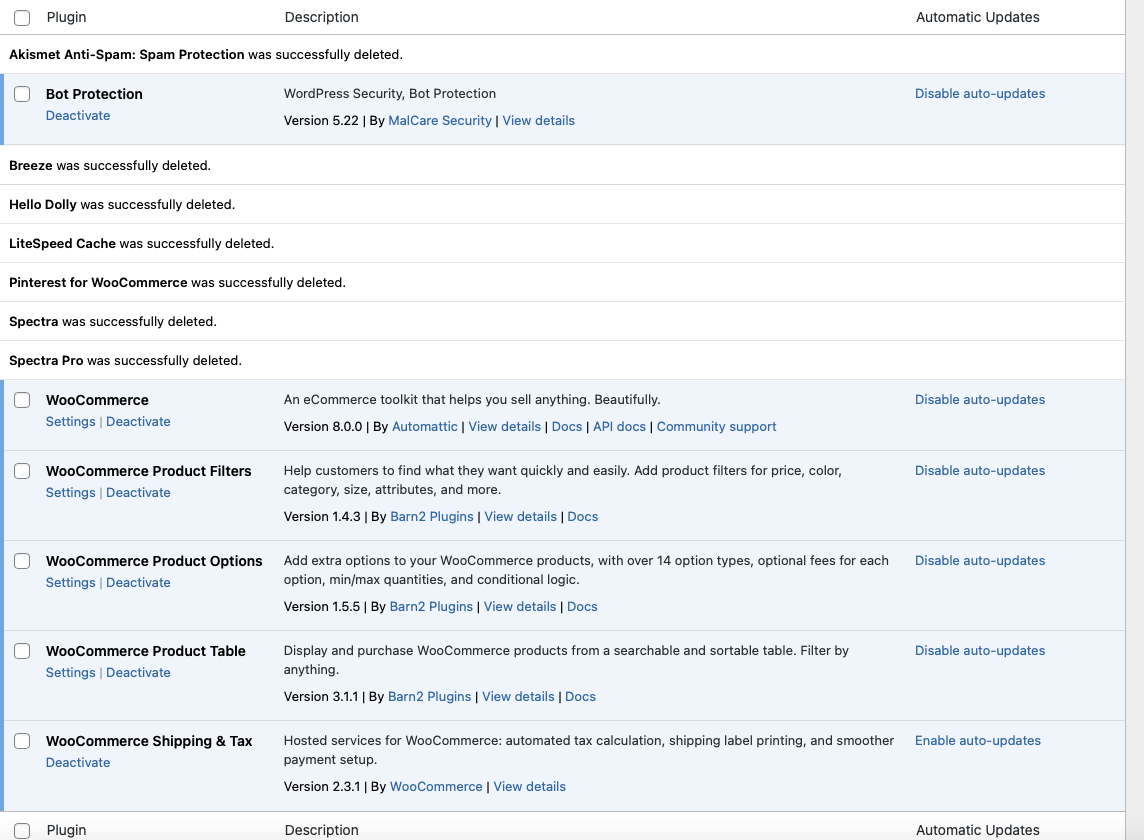1144x840 pixels.
Task: Open the Automattic author link
Action: click(x=425, y=426)
